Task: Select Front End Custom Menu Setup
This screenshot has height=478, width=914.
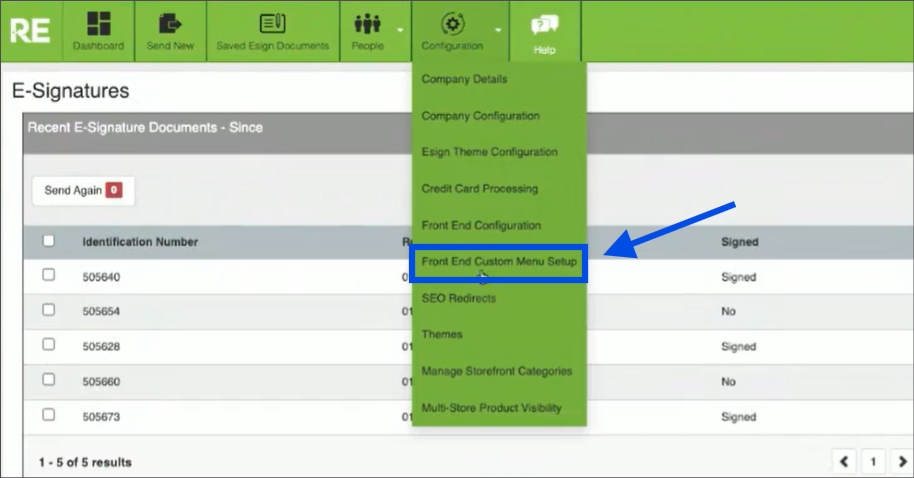Action: [499, 262]
